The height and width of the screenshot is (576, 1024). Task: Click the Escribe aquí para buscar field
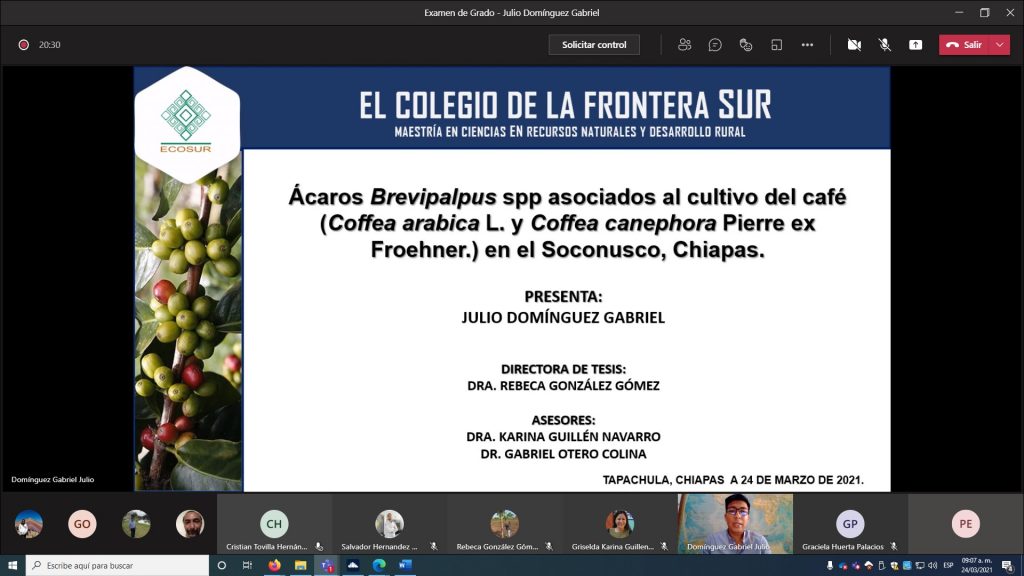click(118, 565)
